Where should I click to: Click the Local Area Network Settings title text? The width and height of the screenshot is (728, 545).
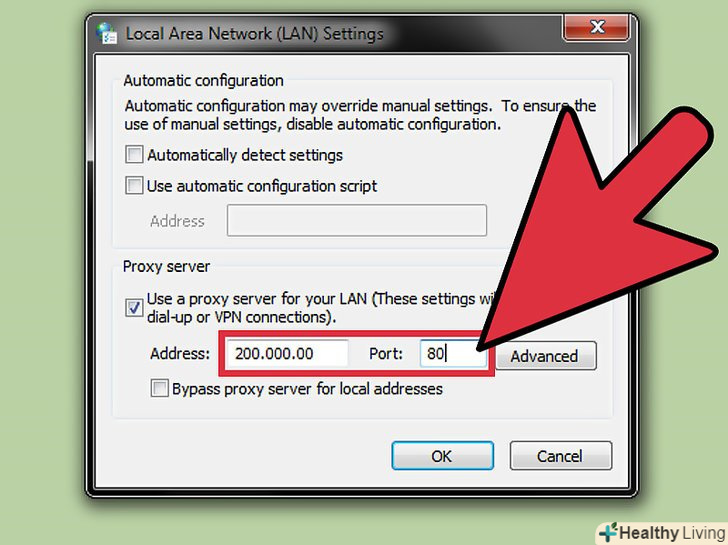(254, 34)
